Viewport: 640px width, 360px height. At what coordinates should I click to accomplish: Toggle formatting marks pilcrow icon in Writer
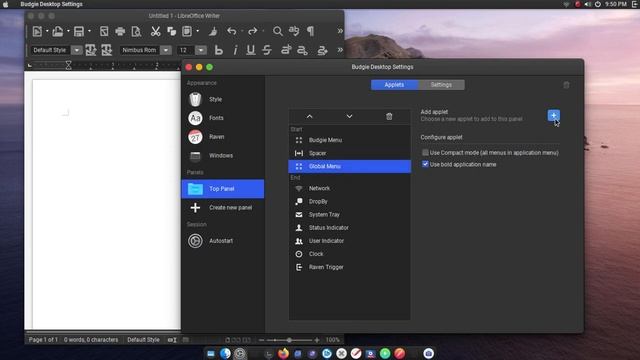pos(310,31)
